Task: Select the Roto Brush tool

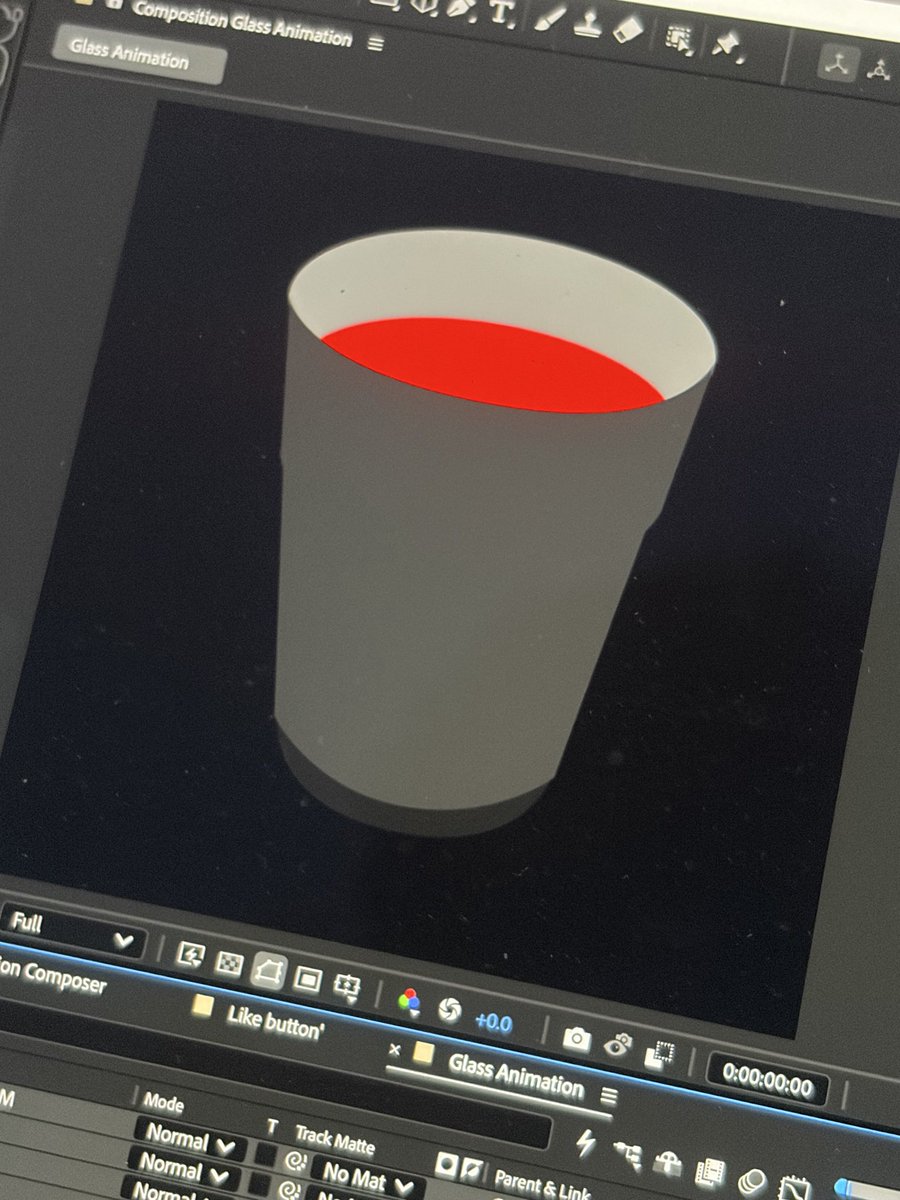Action: pyautogui.click(x=680, y=40)
